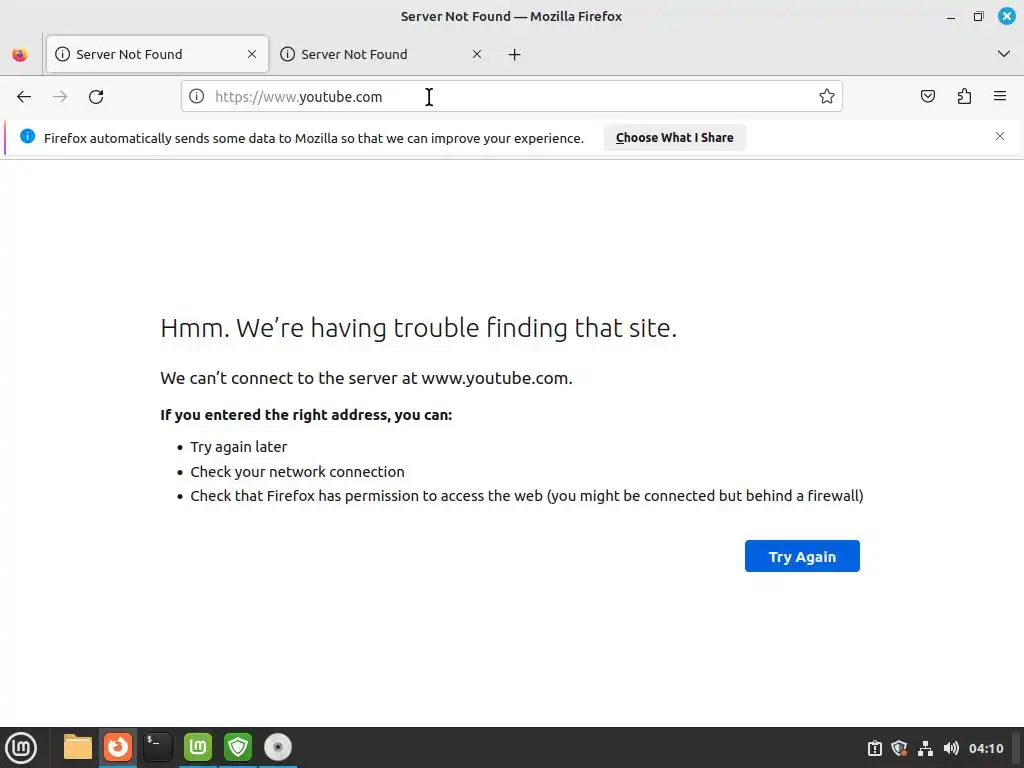Viewport: 1024px width, 768px height.
Task: Minimize the Firefox window
Action: pyautogui.click(x=951, y=17)
